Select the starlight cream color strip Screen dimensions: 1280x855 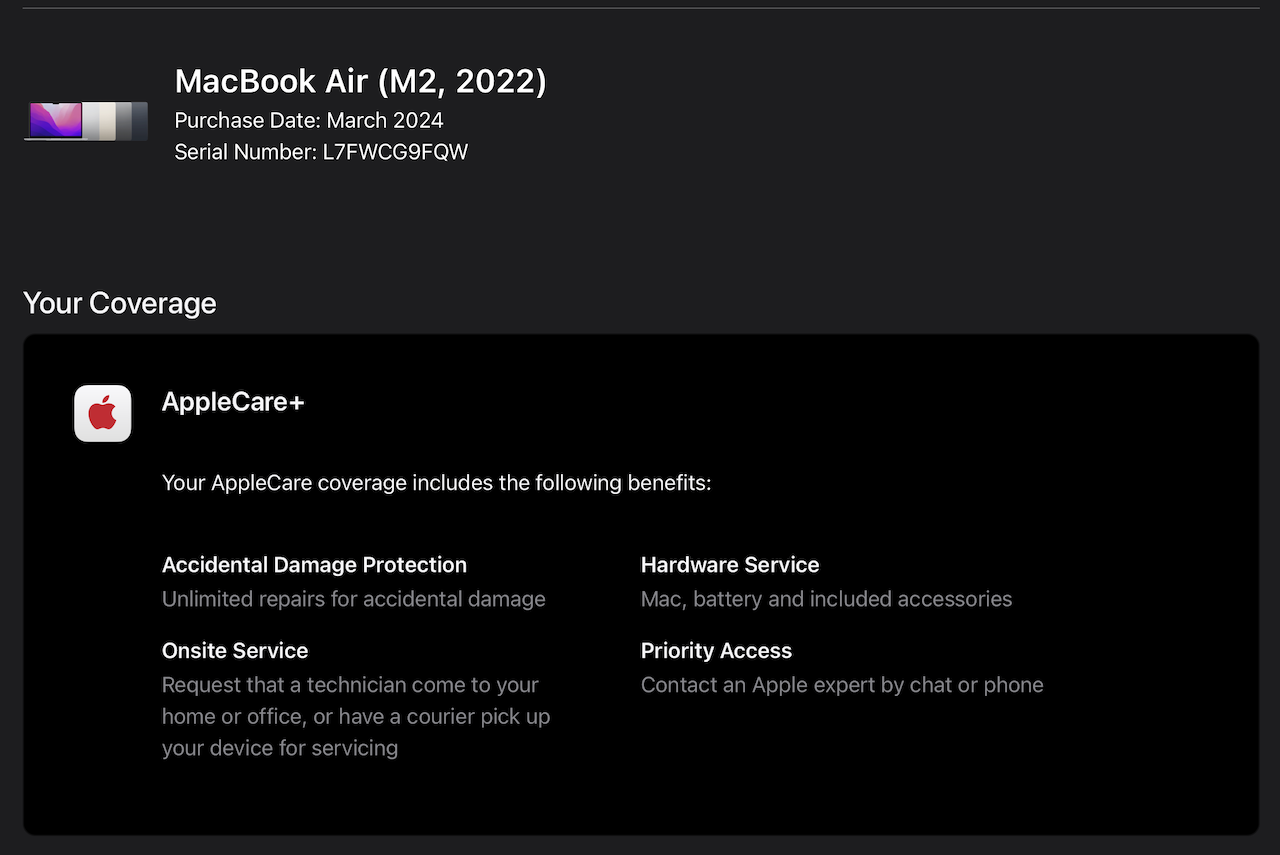(107, 121)
